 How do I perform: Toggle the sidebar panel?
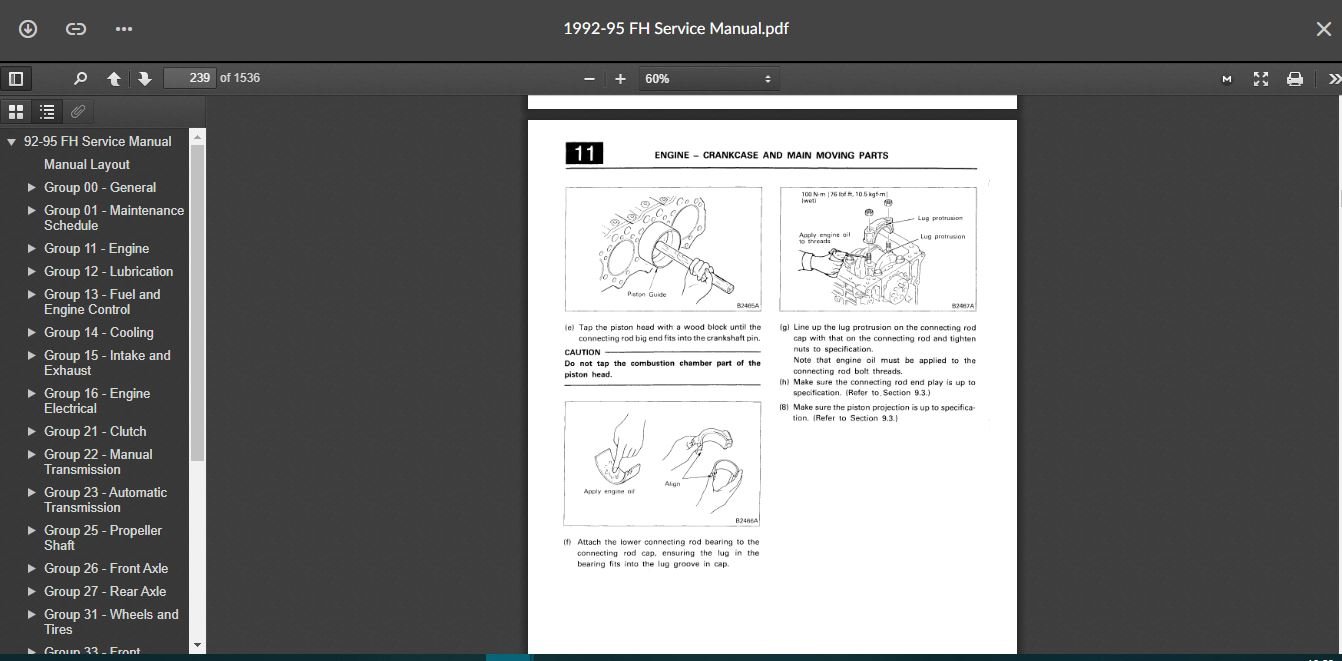coord(16,78)
